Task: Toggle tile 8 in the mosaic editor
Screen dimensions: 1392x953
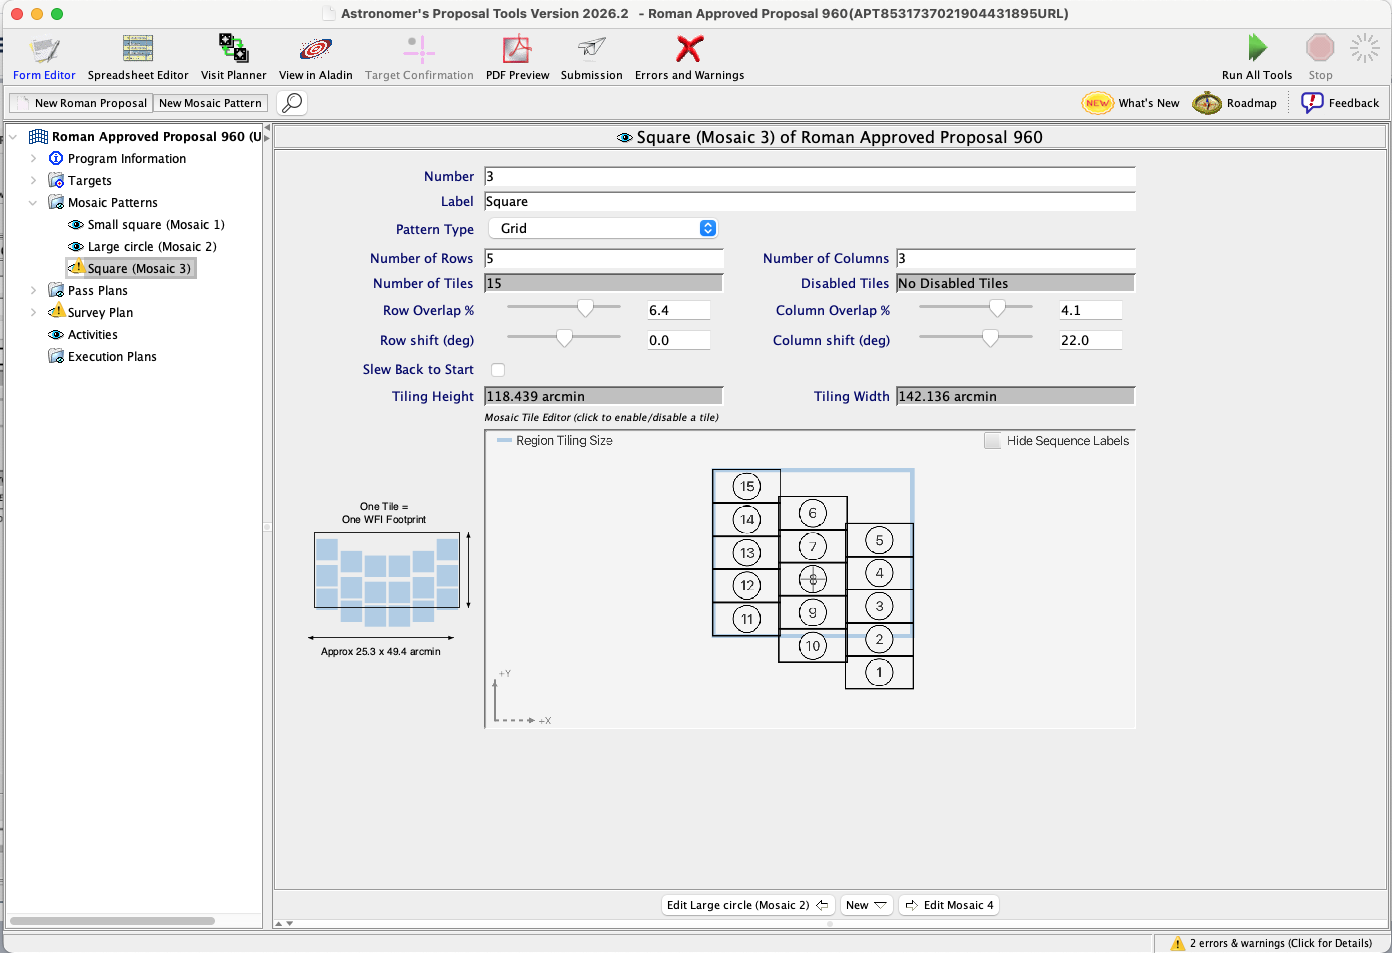Action: click(x=813, y=579)
